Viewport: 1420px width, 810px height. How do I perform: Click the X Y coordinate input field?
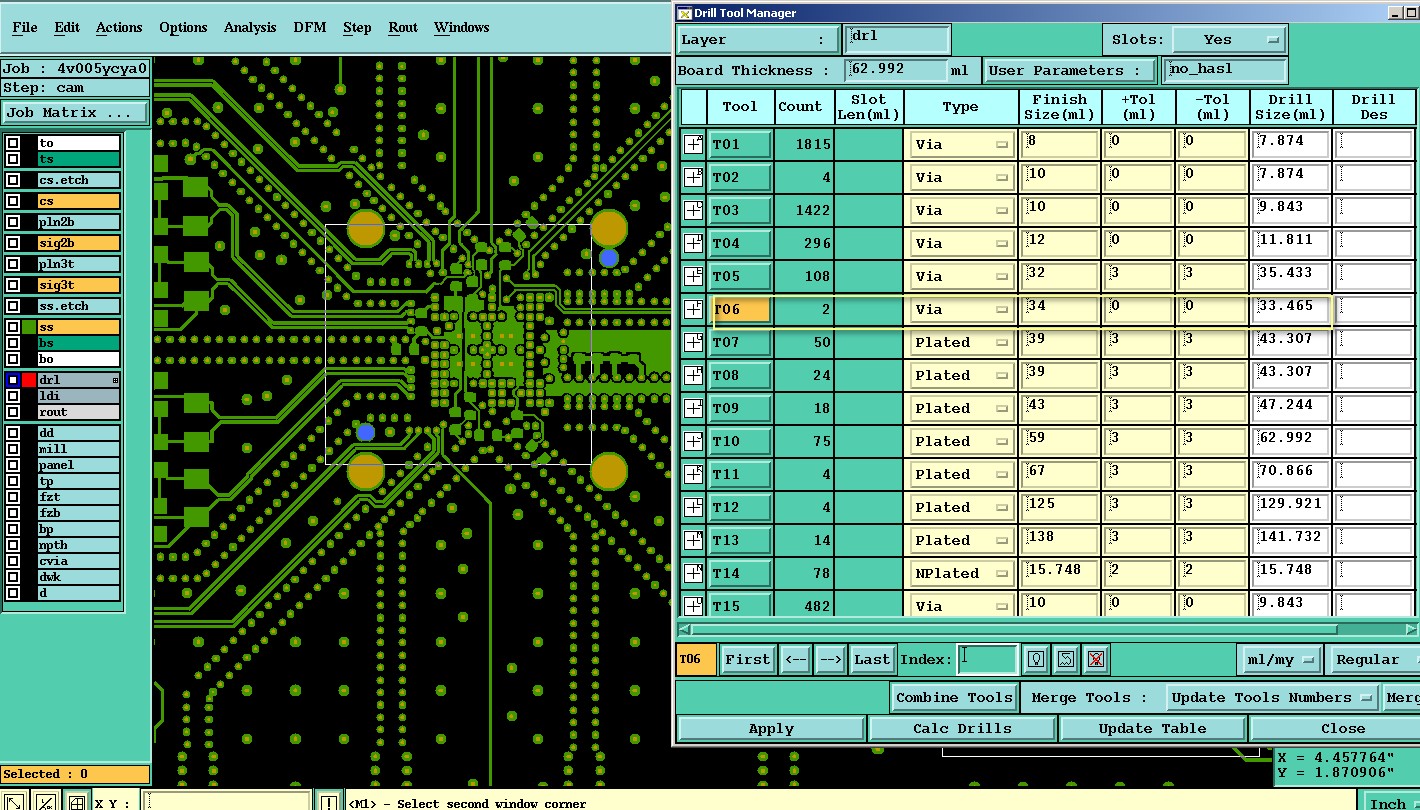(226, 802)
